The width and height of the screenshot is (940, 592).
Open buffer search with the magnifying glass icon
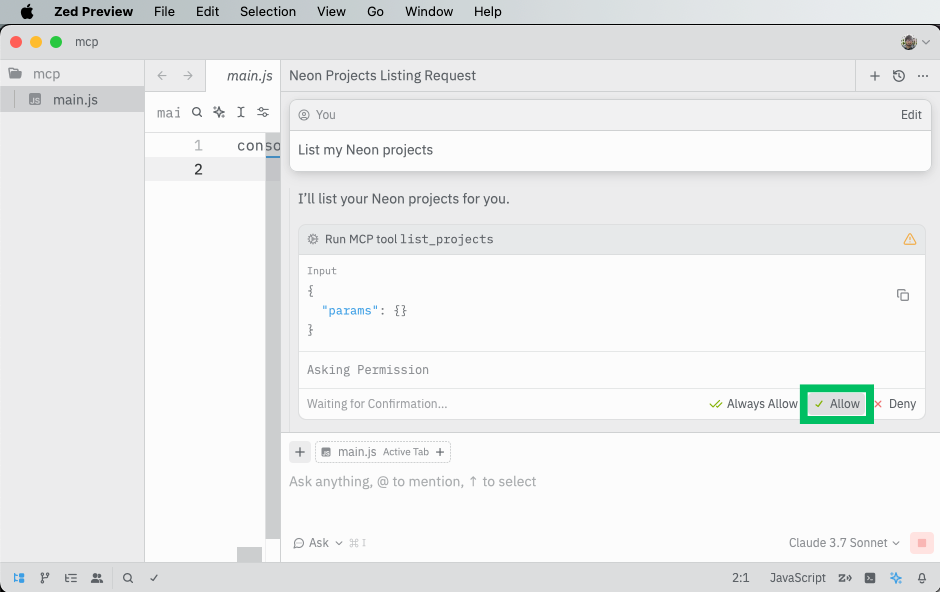coord(196,112)
